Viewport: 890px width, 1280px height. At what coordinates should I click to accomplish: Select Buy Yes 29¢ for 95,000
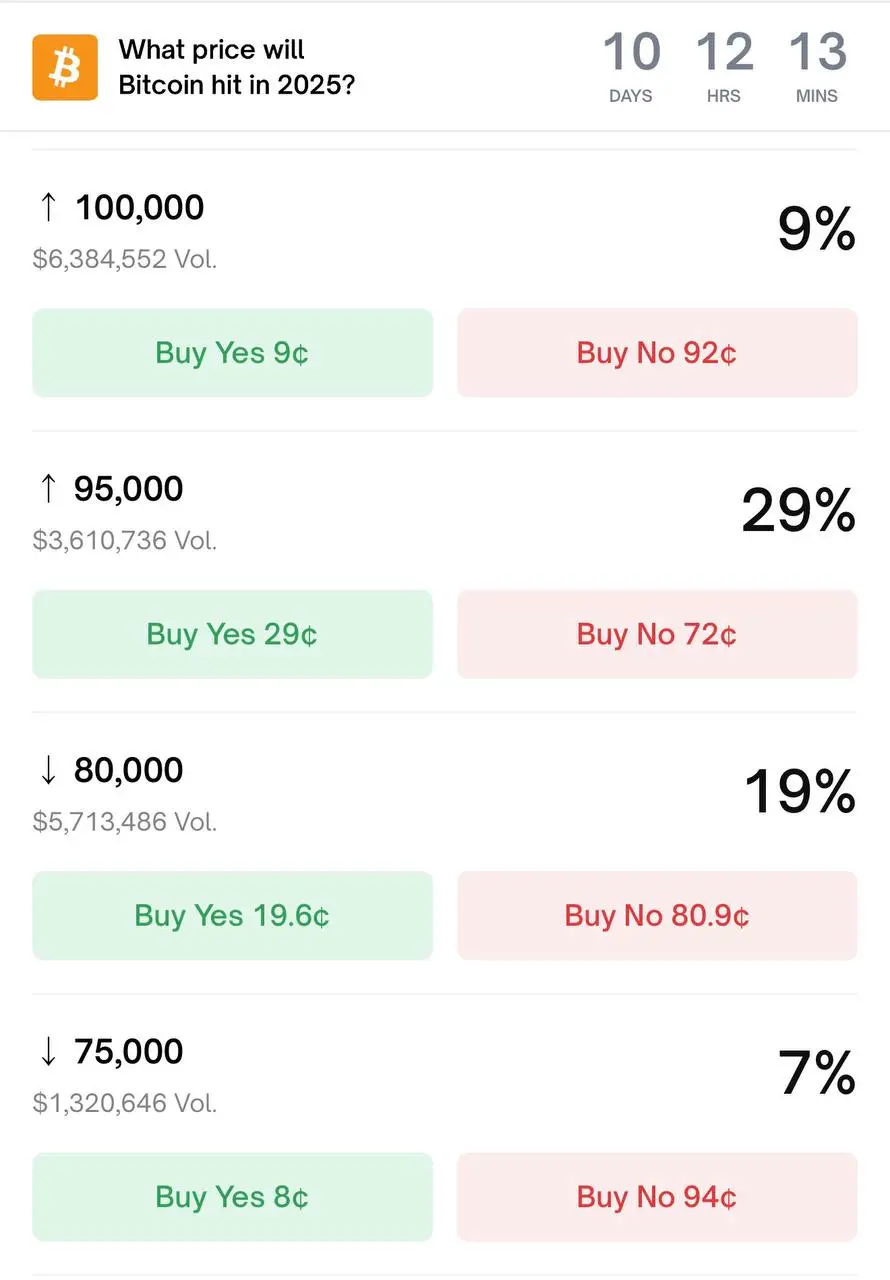point(232,634)
